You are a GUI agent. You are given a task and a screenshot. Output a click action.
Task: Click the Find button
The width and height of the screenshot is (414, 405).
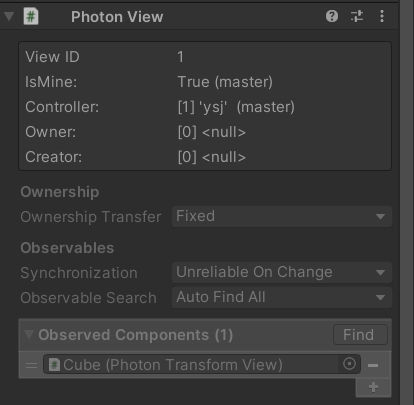360,335
